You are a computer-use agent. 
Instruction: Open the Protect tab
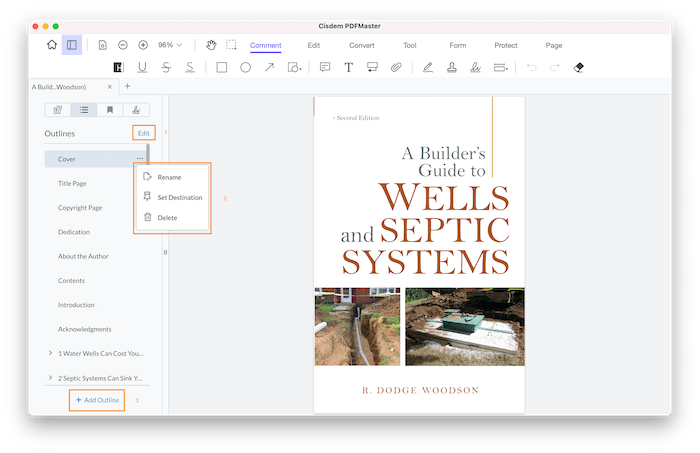506,46
